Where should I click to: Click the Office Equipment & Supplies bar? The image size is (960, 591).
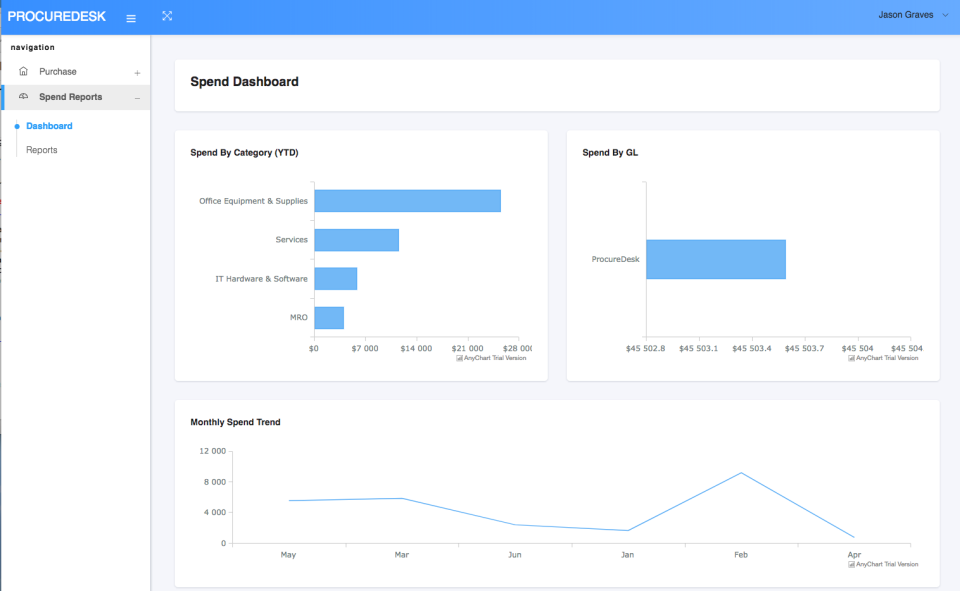(x=407, y=200)
